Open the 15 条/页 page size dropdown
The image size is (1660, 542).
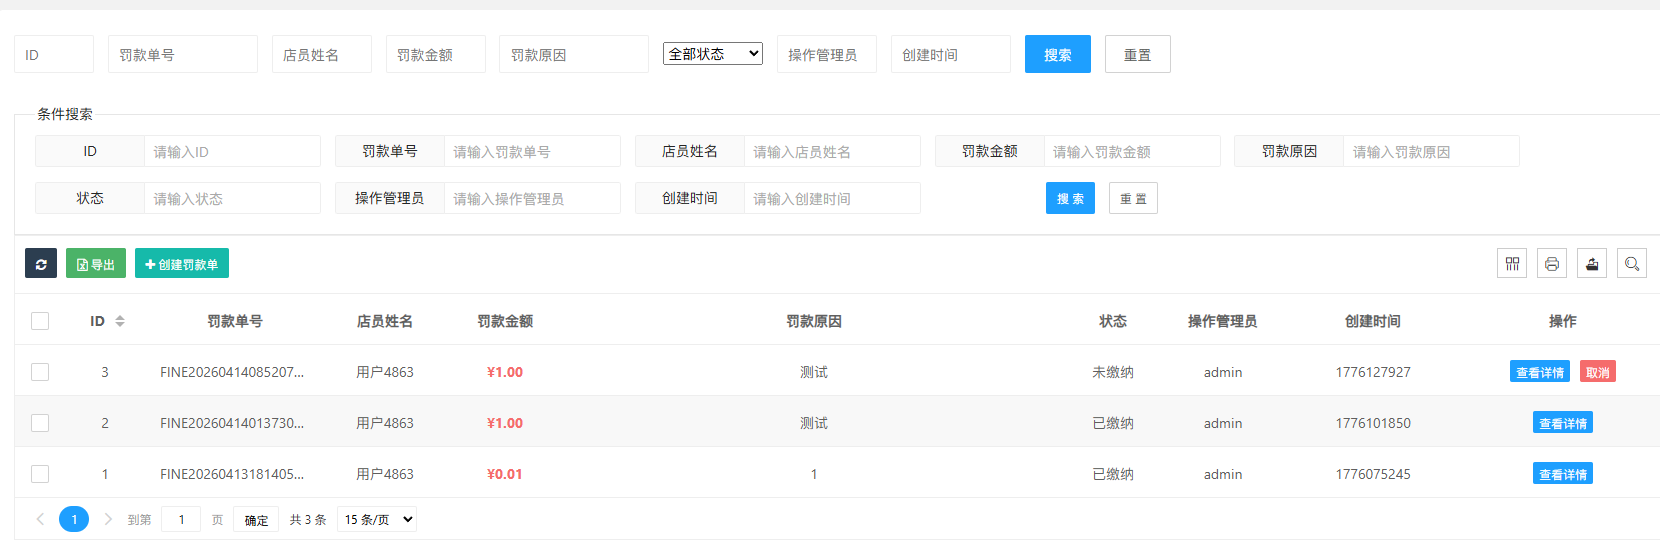click(378, 519)
